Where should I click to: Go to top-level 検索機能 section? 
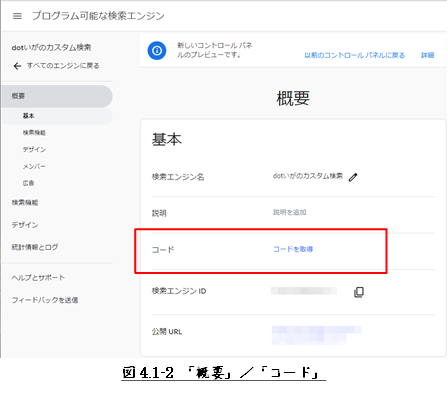pos(25,202)
